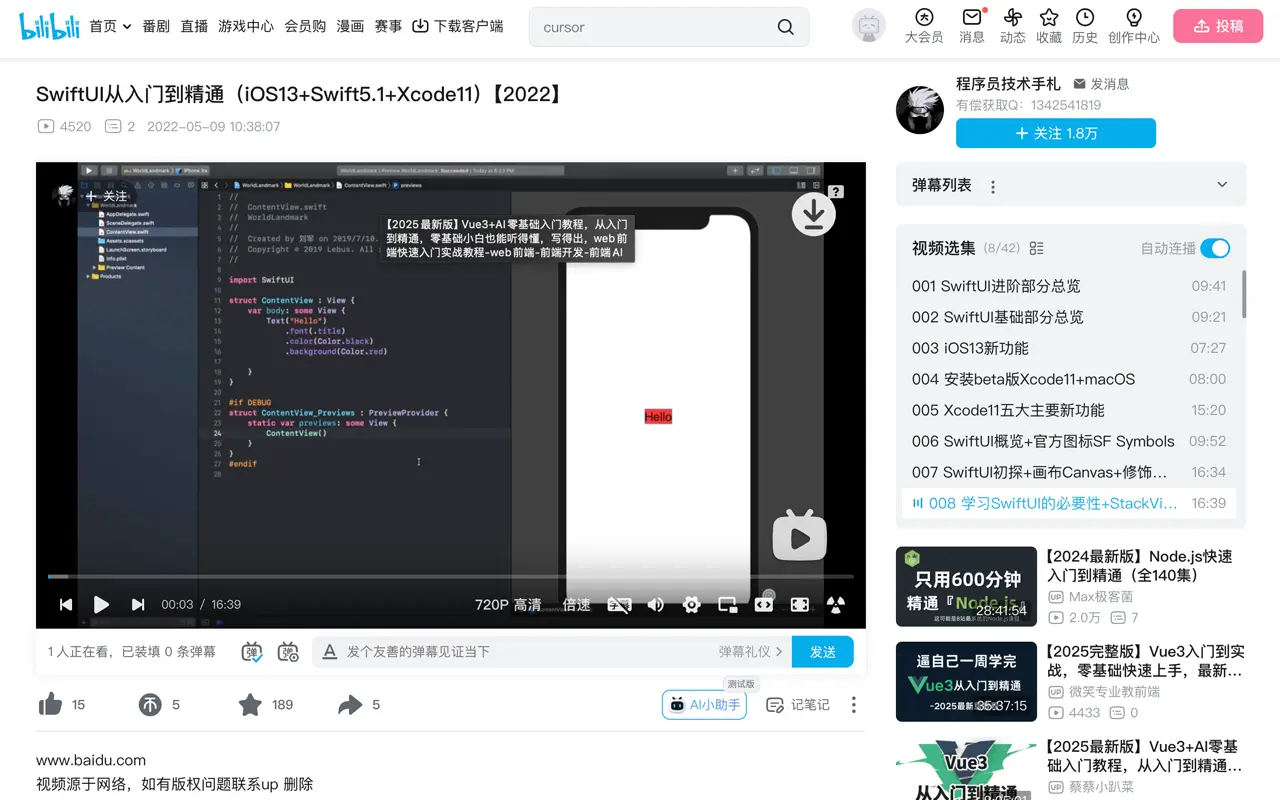Toggle danmaku visibility in player controls
The image size is (1280, 800).
click(x=621, y=604)
